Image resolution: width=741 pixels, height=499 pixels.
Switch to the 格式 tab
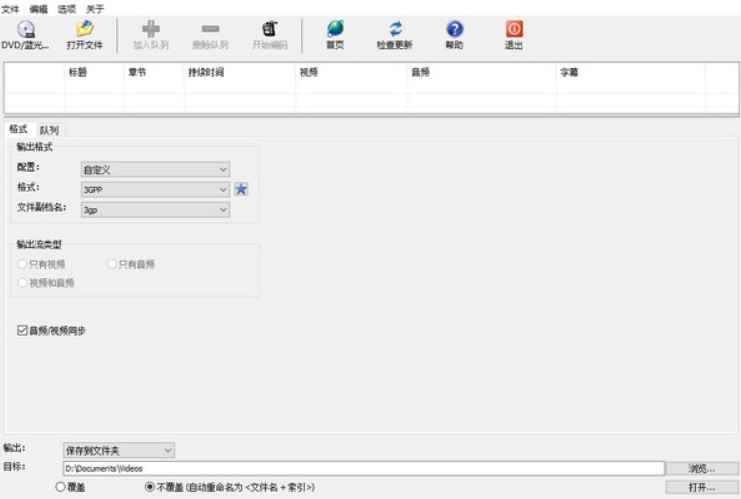coord(19,129)
